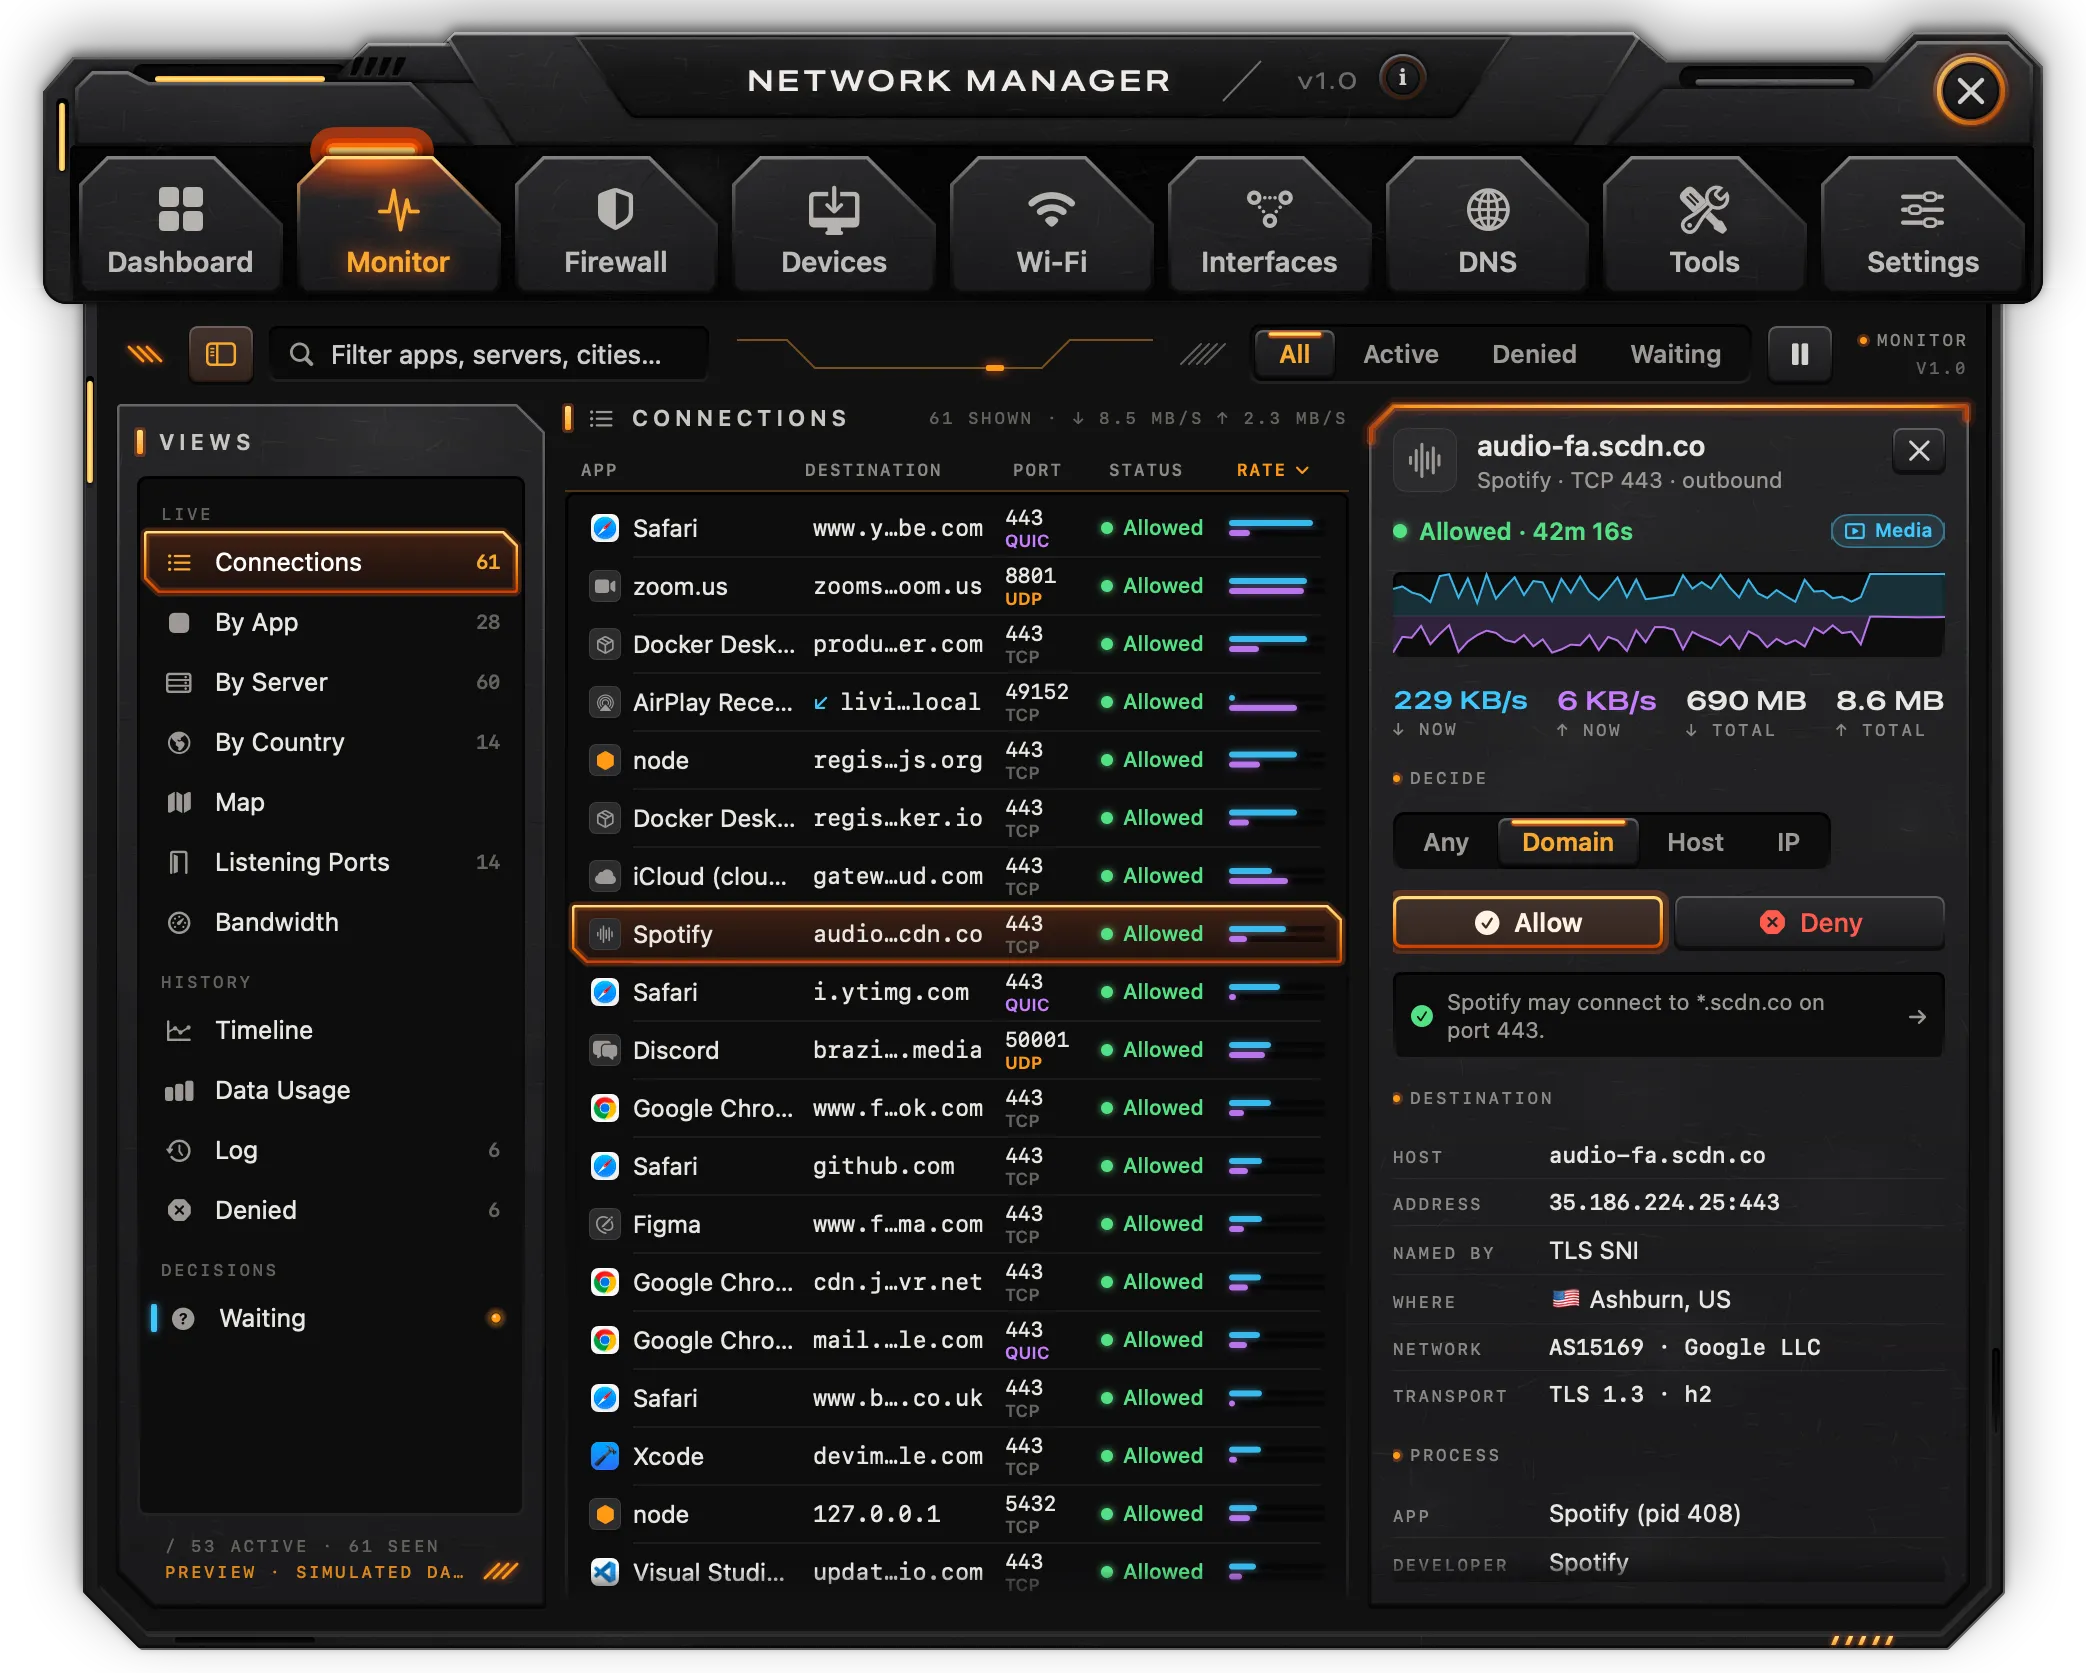Close the audio-fa.scdn.co detail panel
Viewport: 2086px width, 1673px height.
tap(1918, 451)
